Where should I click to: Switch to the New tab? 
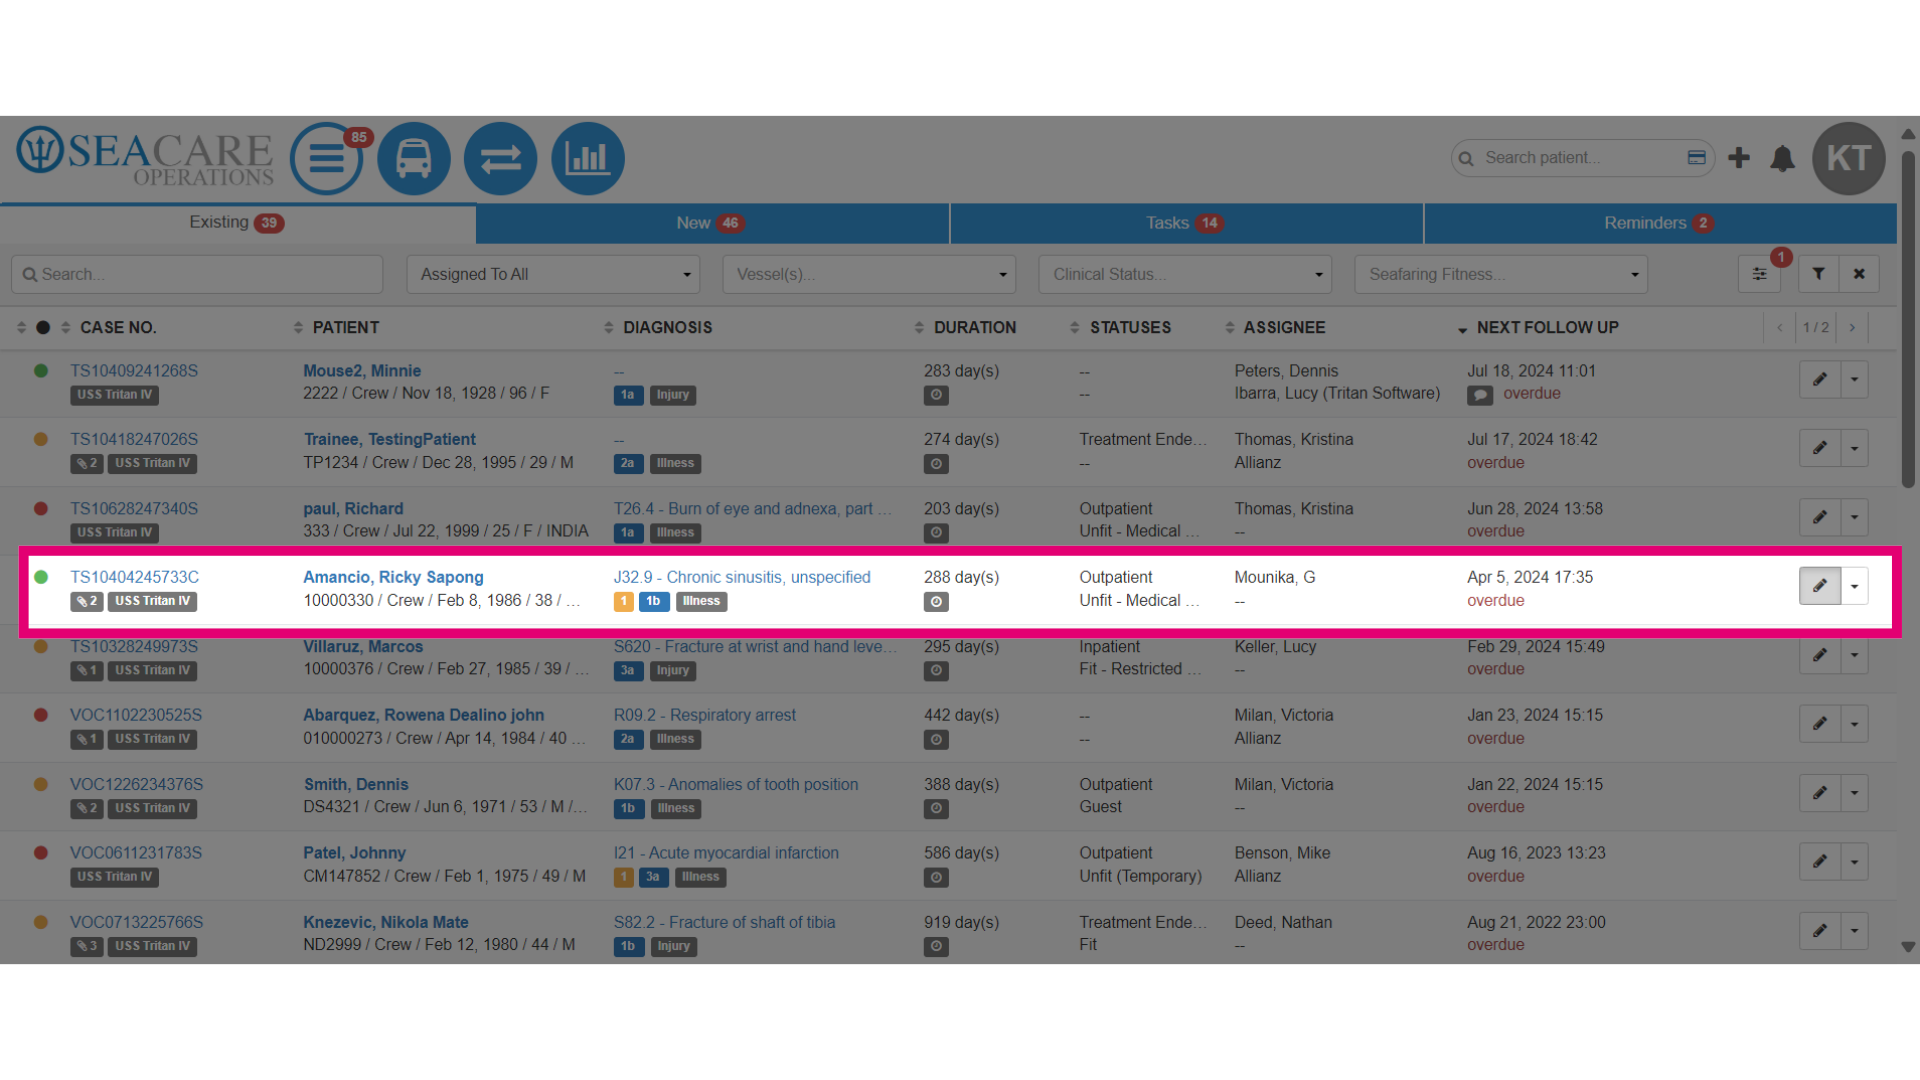tap(712, 223)
